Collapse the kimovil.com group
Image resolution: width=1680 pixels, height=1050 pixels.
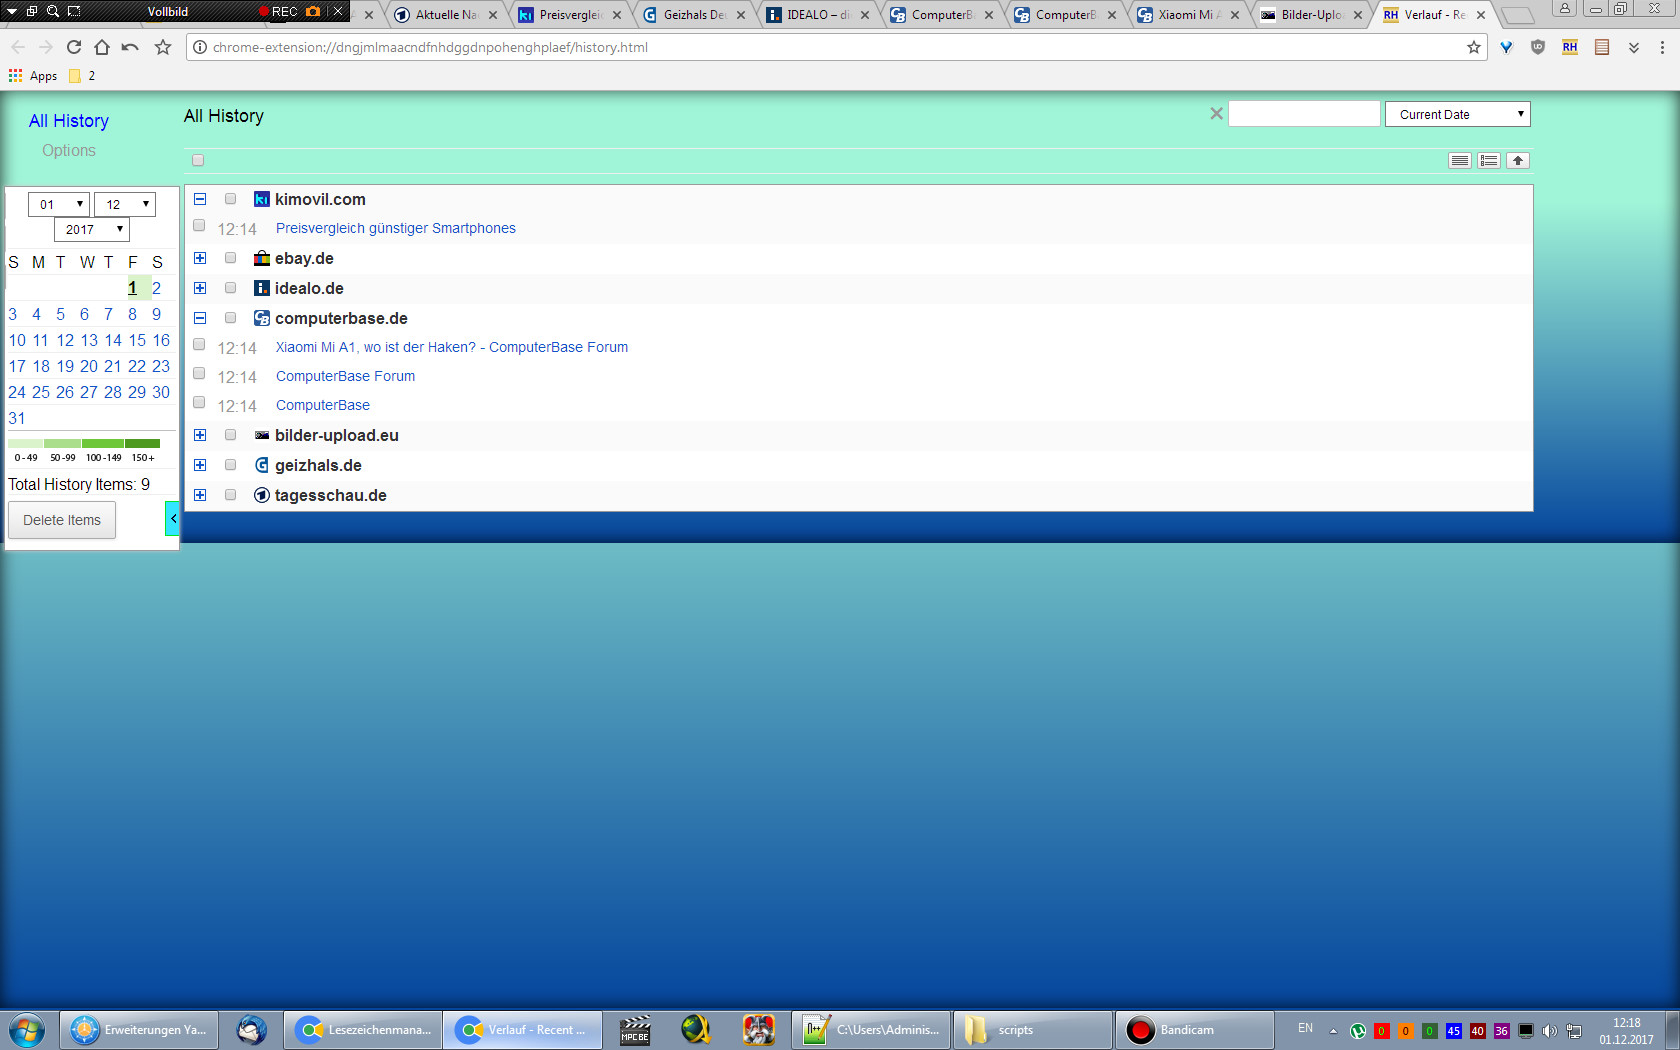pyautogui.click(x=200, y=199)
